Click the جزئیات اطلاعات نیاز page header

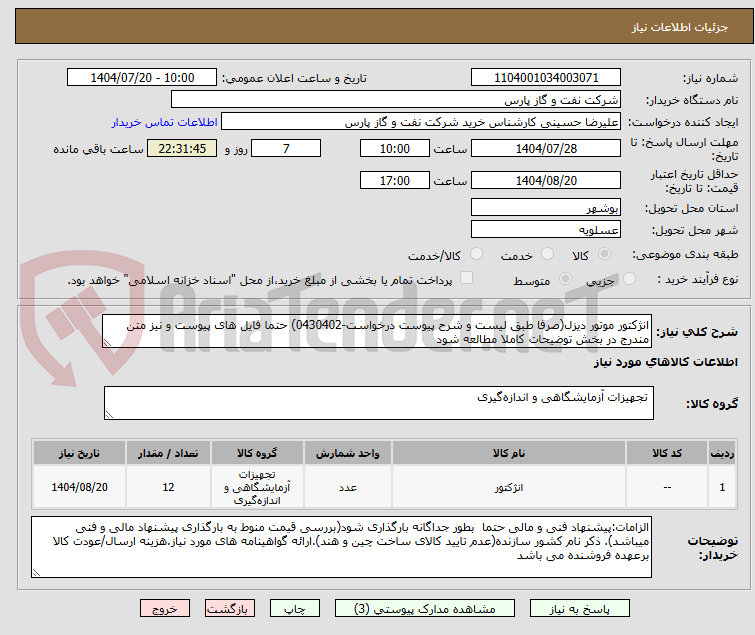680,27
